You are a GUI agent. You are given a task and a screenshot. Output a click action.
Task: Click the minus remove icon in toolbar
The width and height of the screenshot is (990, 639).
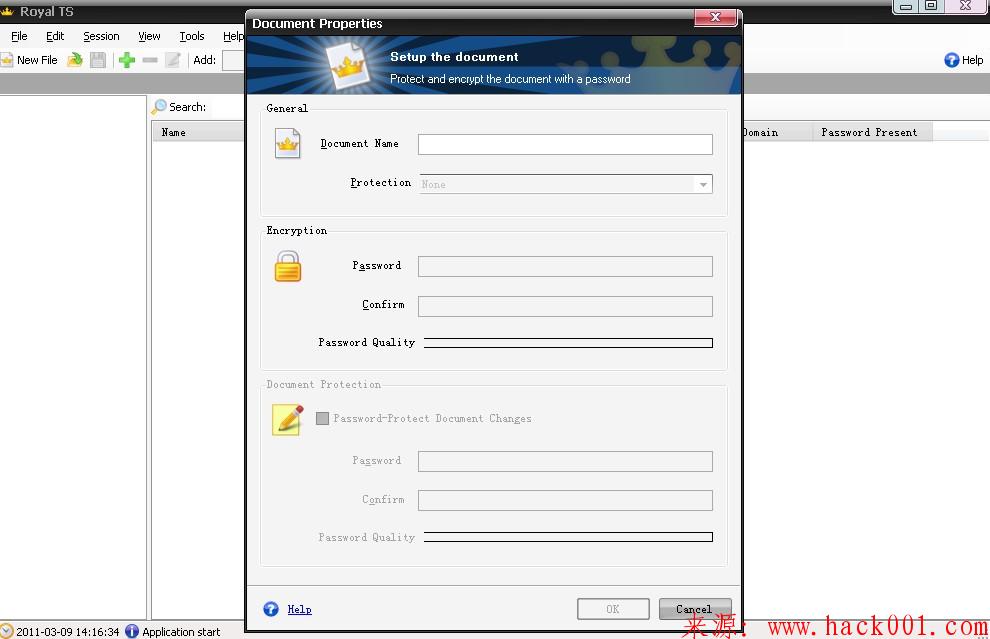click(x=150, y=60)
